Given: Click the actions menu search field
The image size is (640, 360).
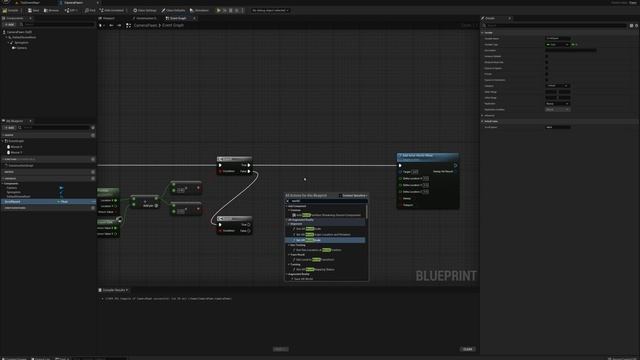Looking at the screenshot, I should click(x=327, y=201).
